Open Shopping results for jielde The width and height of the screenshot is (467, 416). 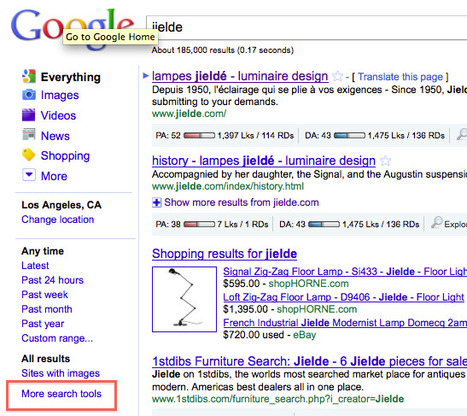click(x=224, y=254)
